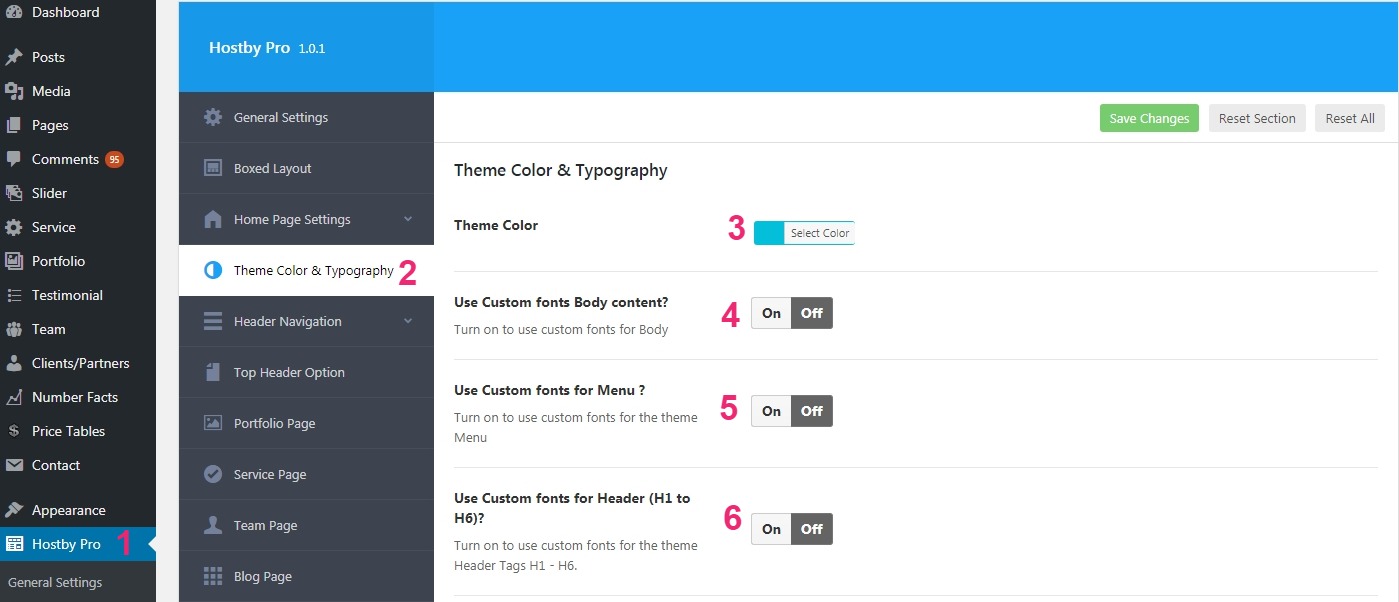Open the Hostby Pro submenu General Settings
The image size is (1399, 602).
(x=55, y=582)
